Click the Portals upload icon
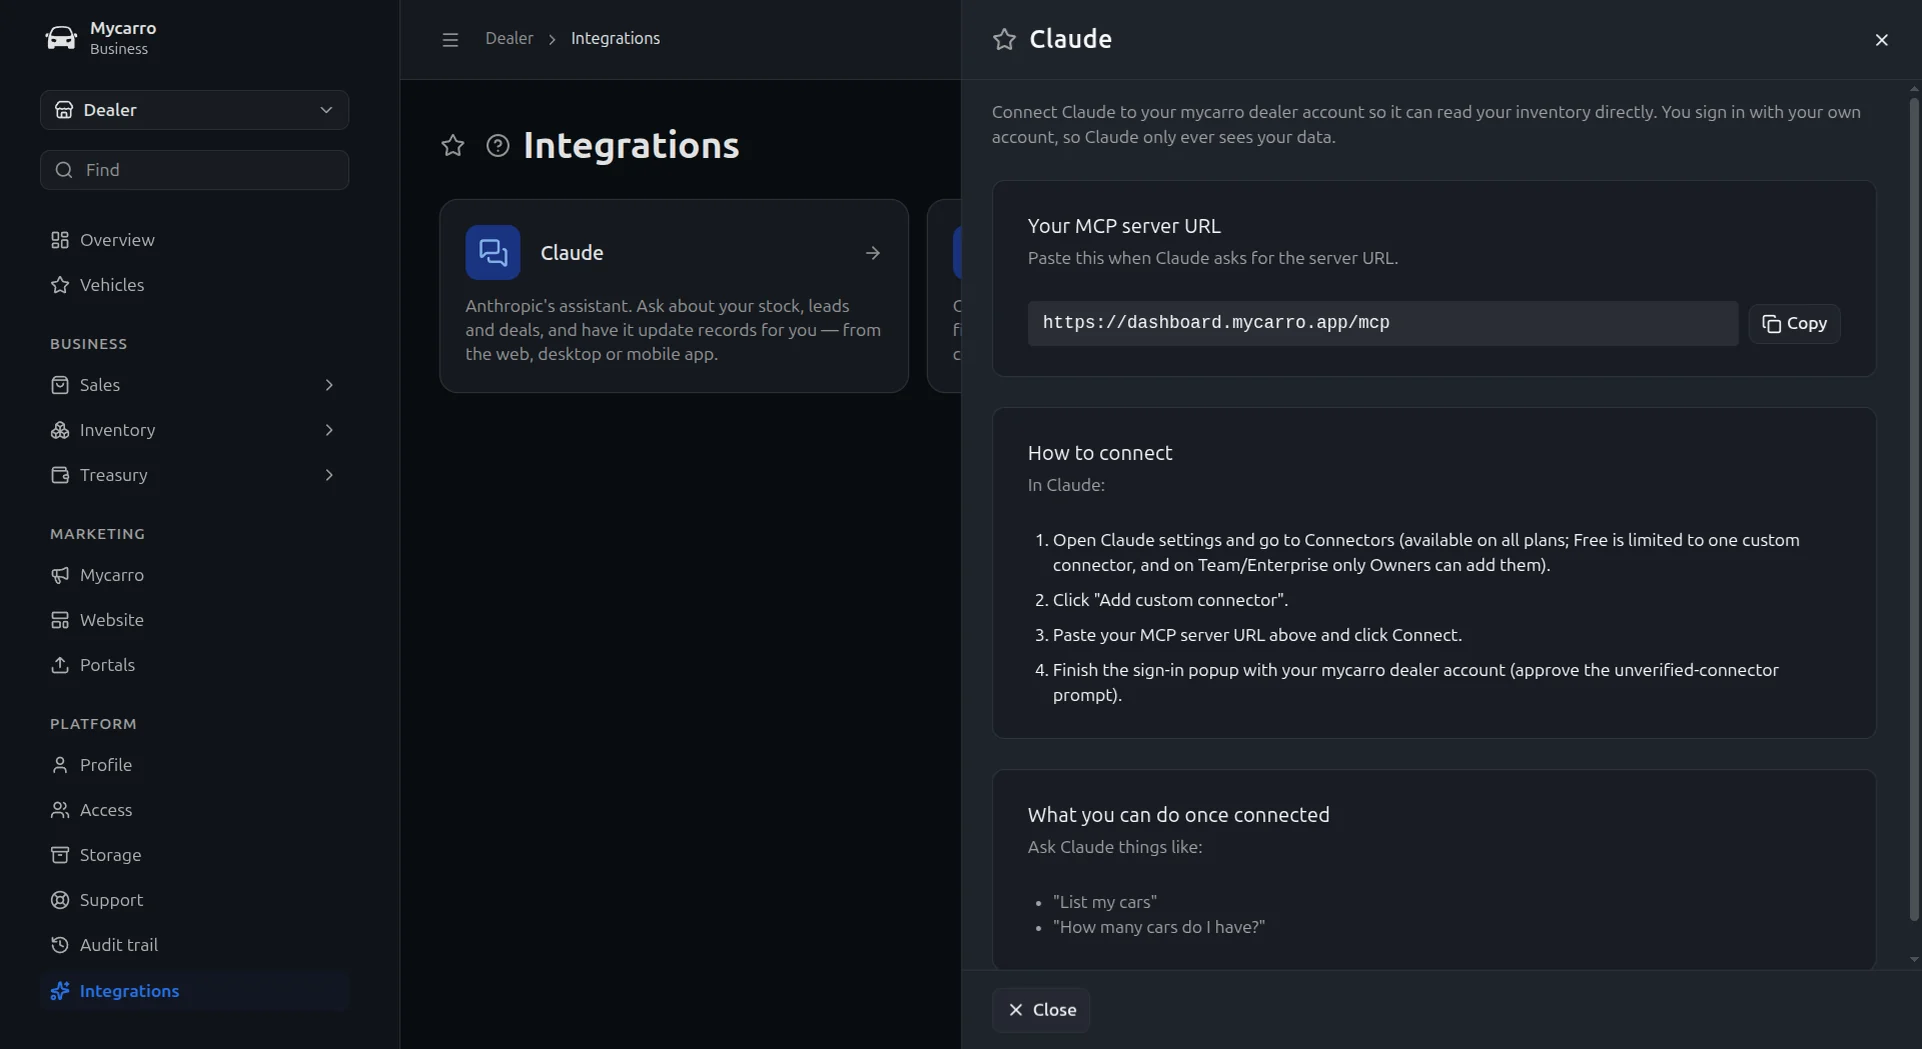The width and height of the screenshot is (1922, 1049). point(60,665)
